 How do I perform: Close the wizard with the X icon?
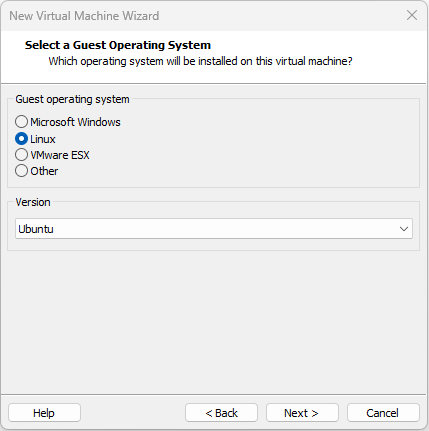point(412,15)
